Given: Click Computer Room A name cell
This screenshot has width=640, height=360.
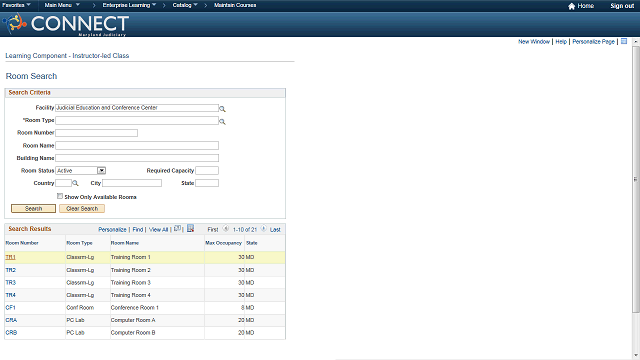Looking at the screenshot, I should point(133,320).
